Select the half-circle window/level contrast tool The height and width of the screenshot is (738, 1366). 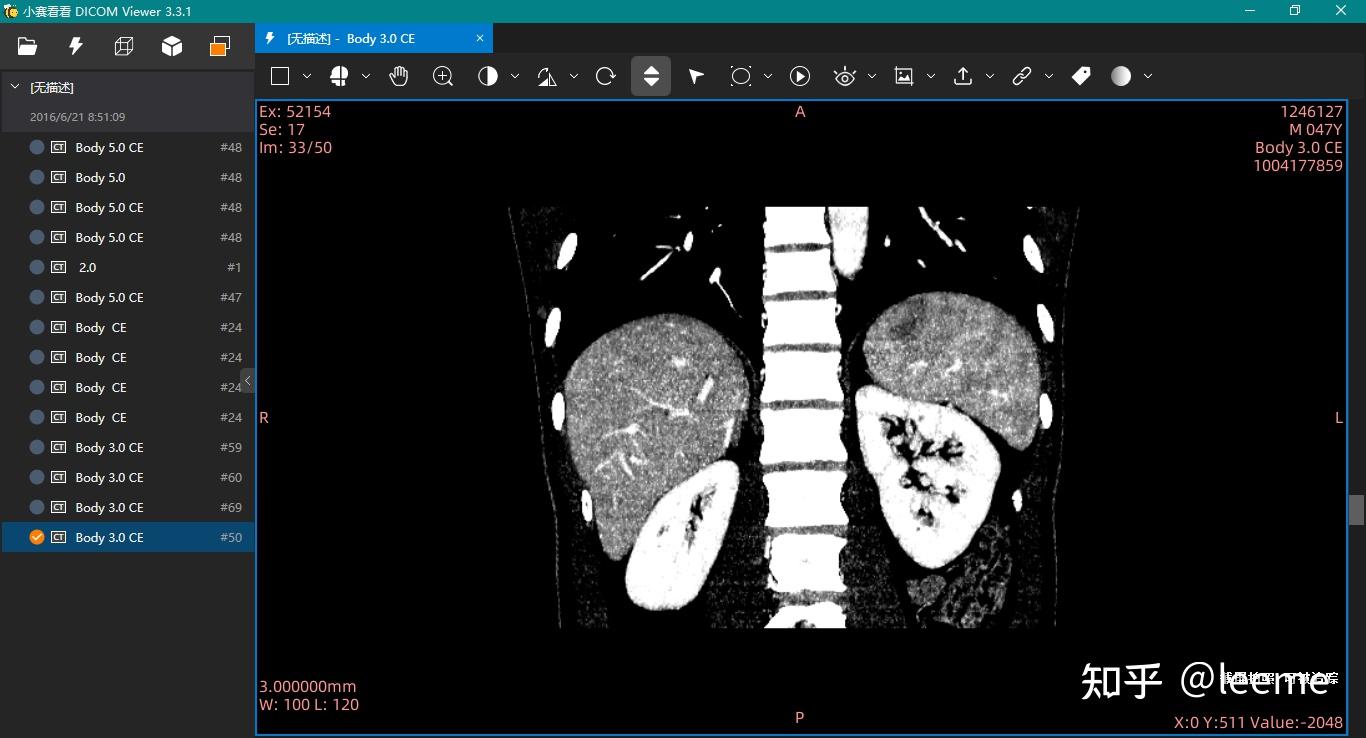[x=488, y=76]
